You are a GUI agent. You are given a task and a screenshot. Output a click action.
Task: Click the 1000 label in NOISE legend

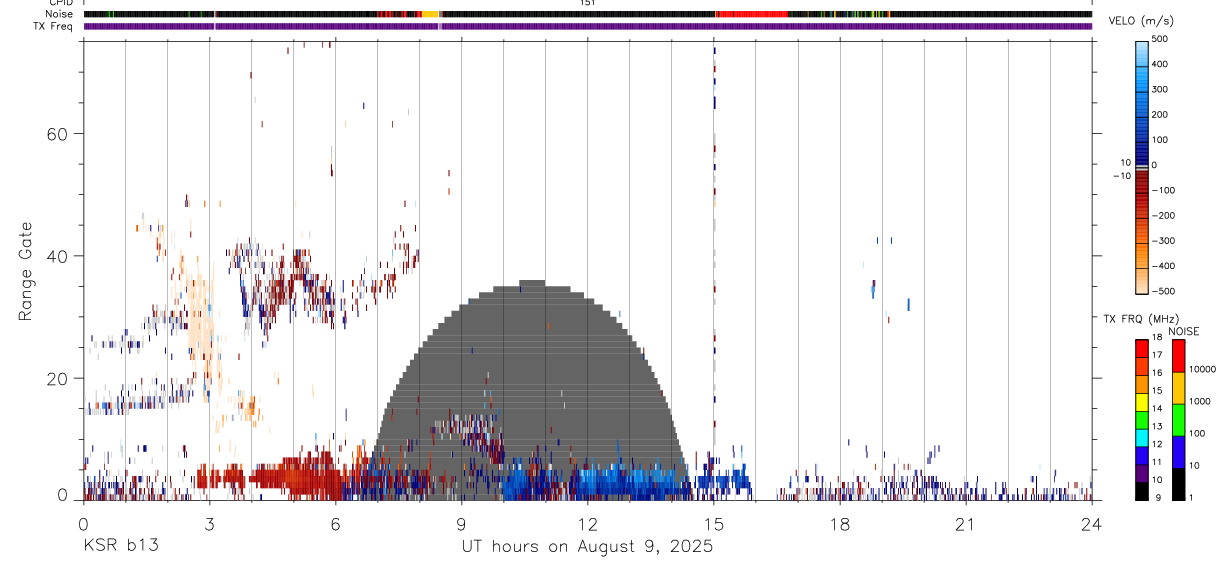(1201, 402)
